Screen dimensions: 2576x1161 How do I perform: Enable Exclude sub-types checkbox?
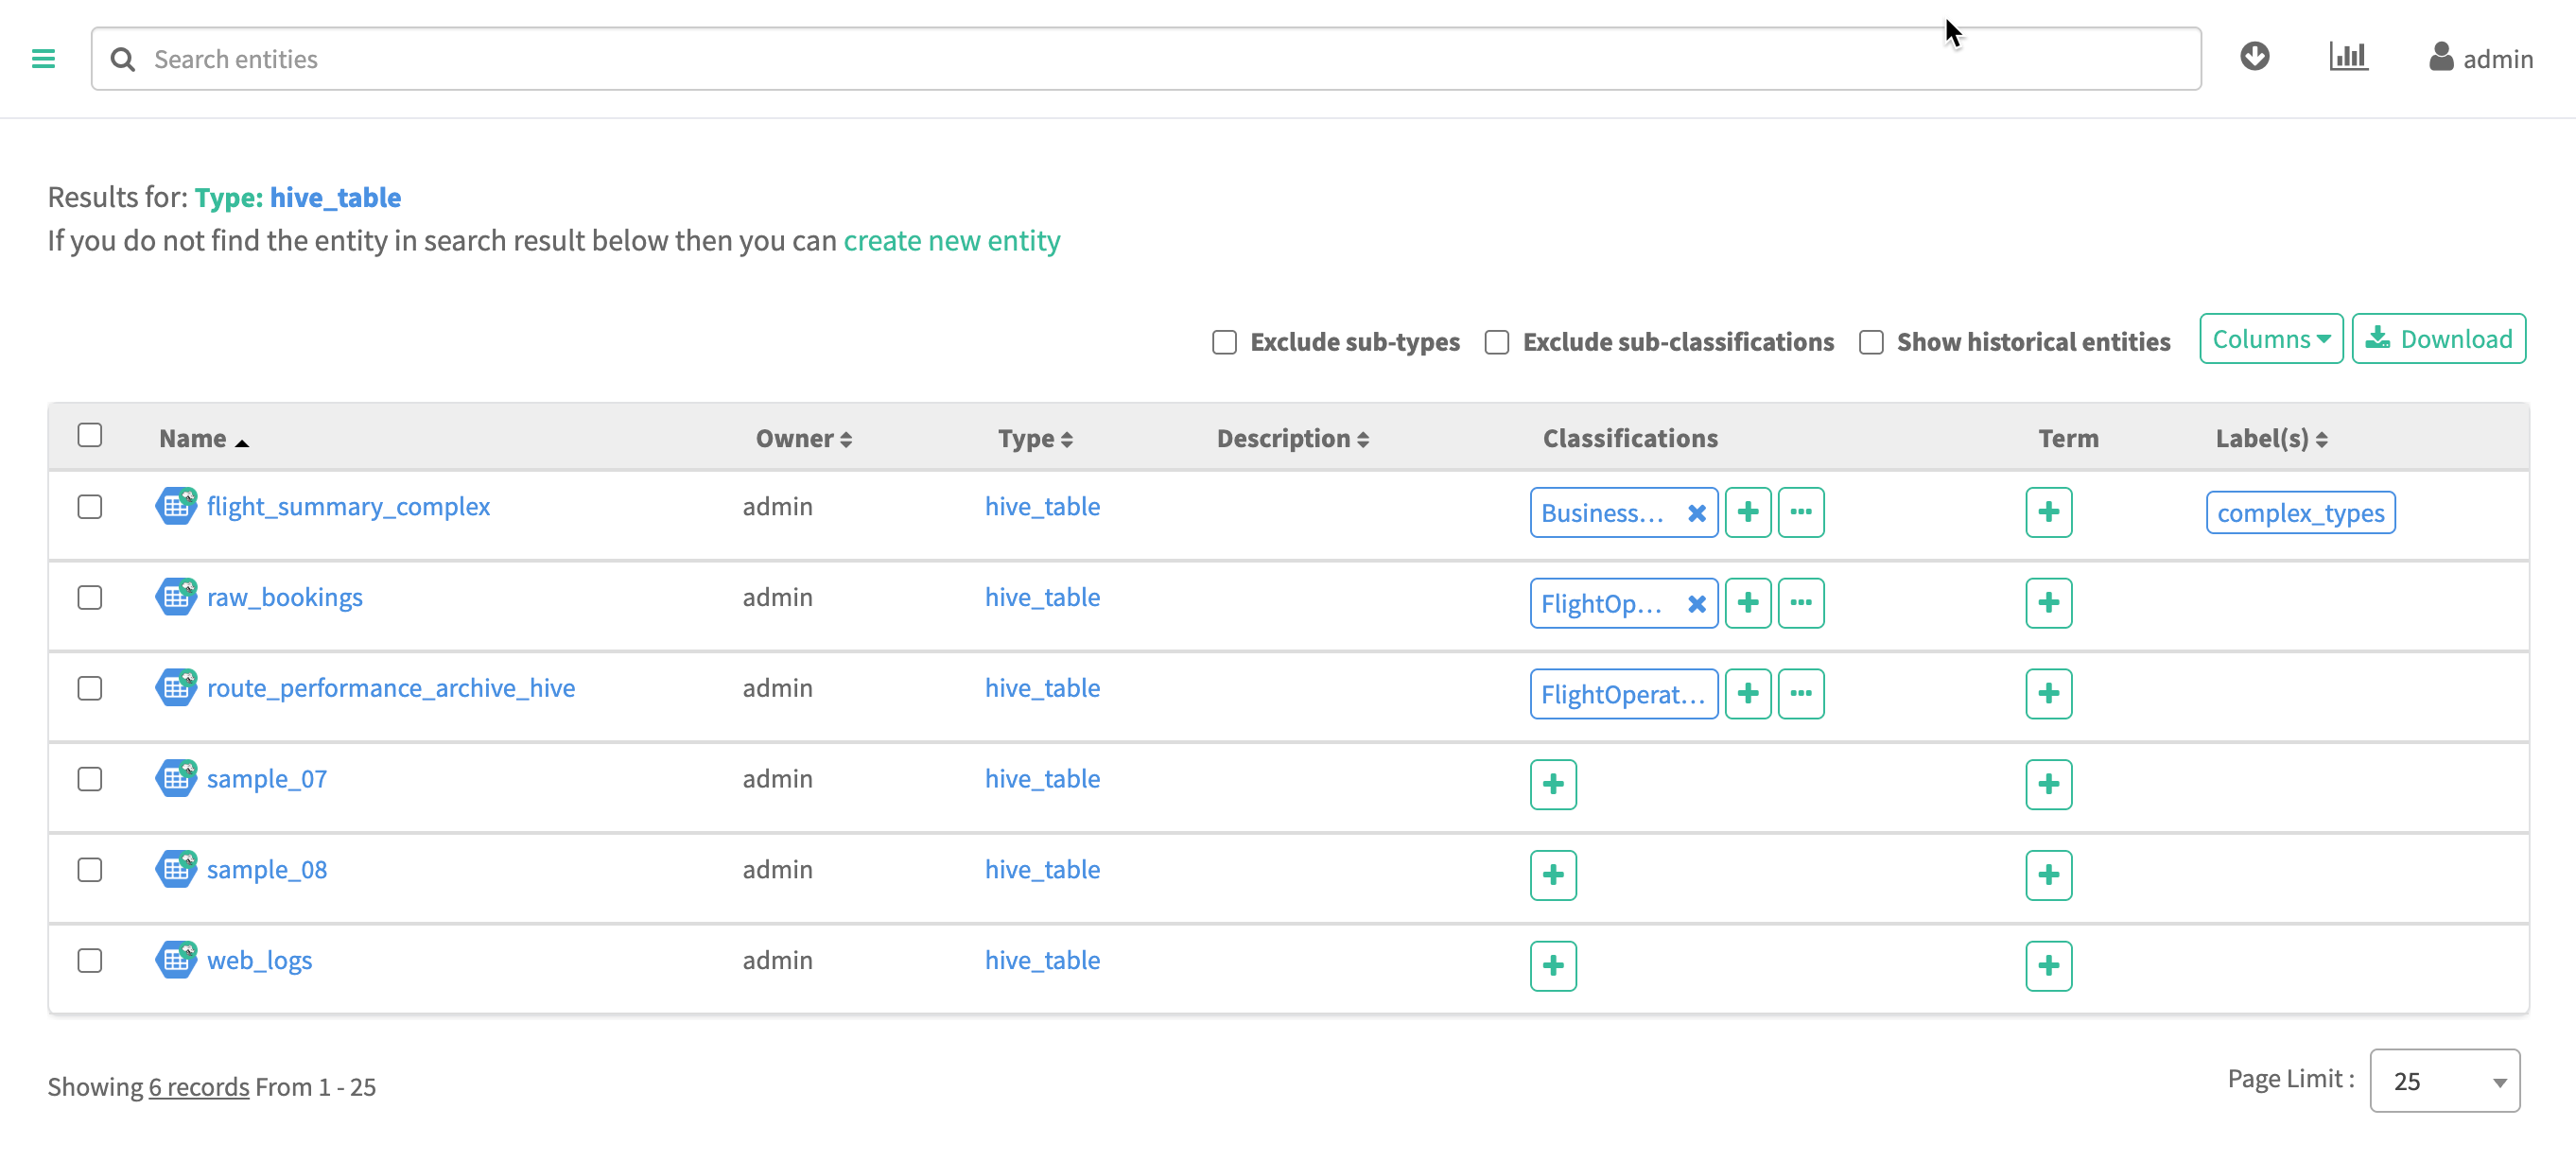click(1224, 342)
